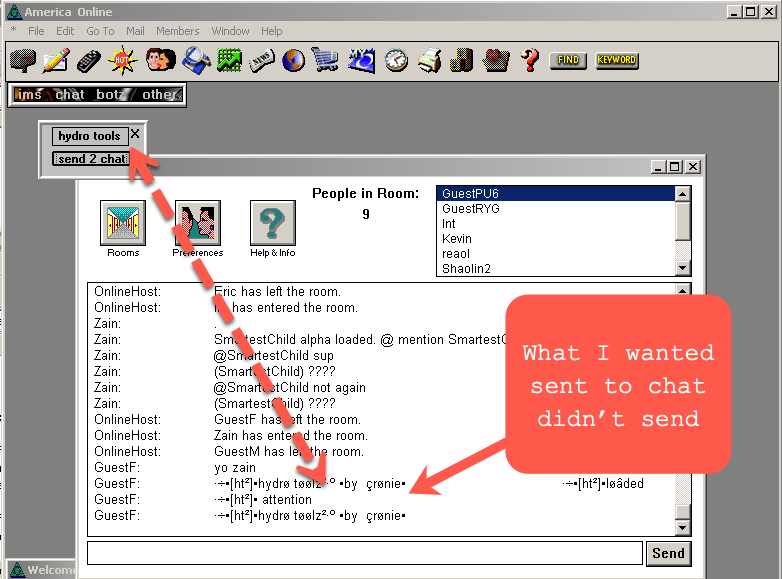Screen dimensions: 782x579
Task: Click the compose mail pencil icon
Action: [x=56, y=61]
